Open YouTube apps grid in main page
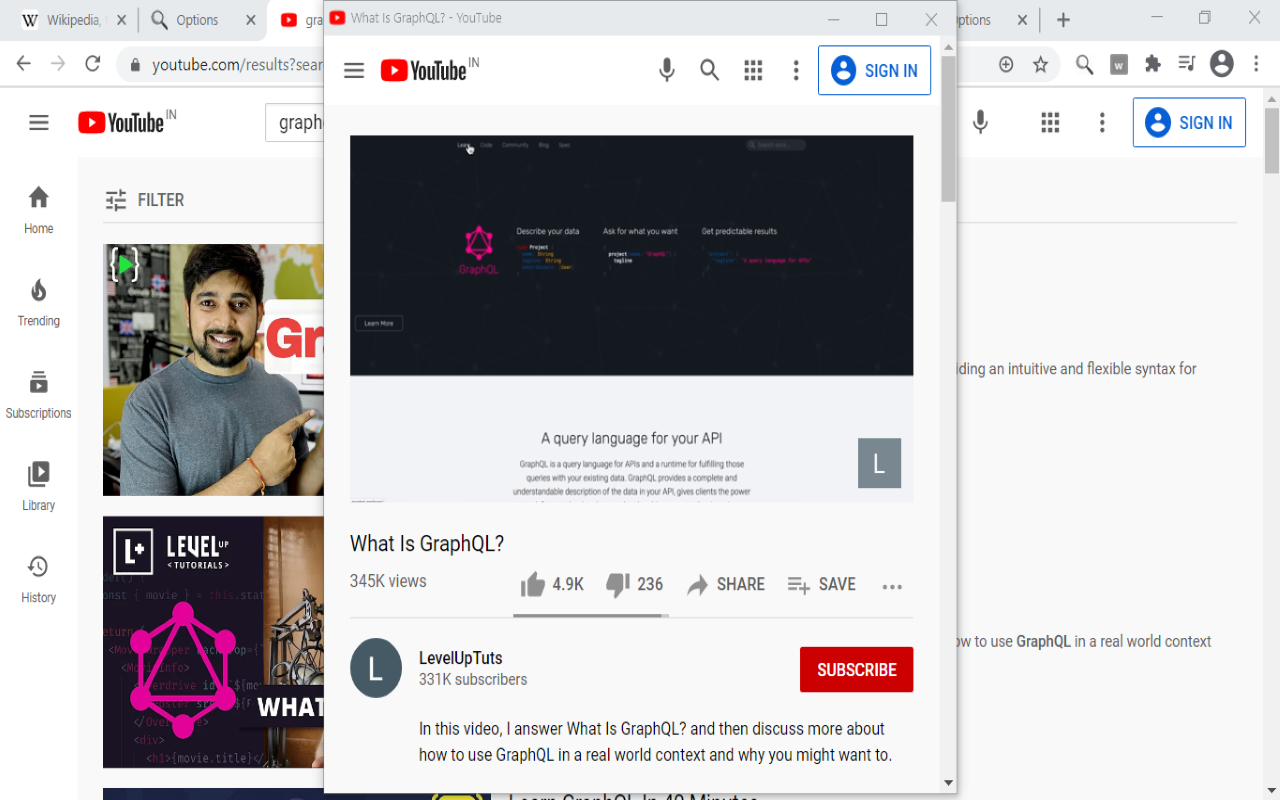The width and height of the screenshot is (1280, 800). 1050,122
